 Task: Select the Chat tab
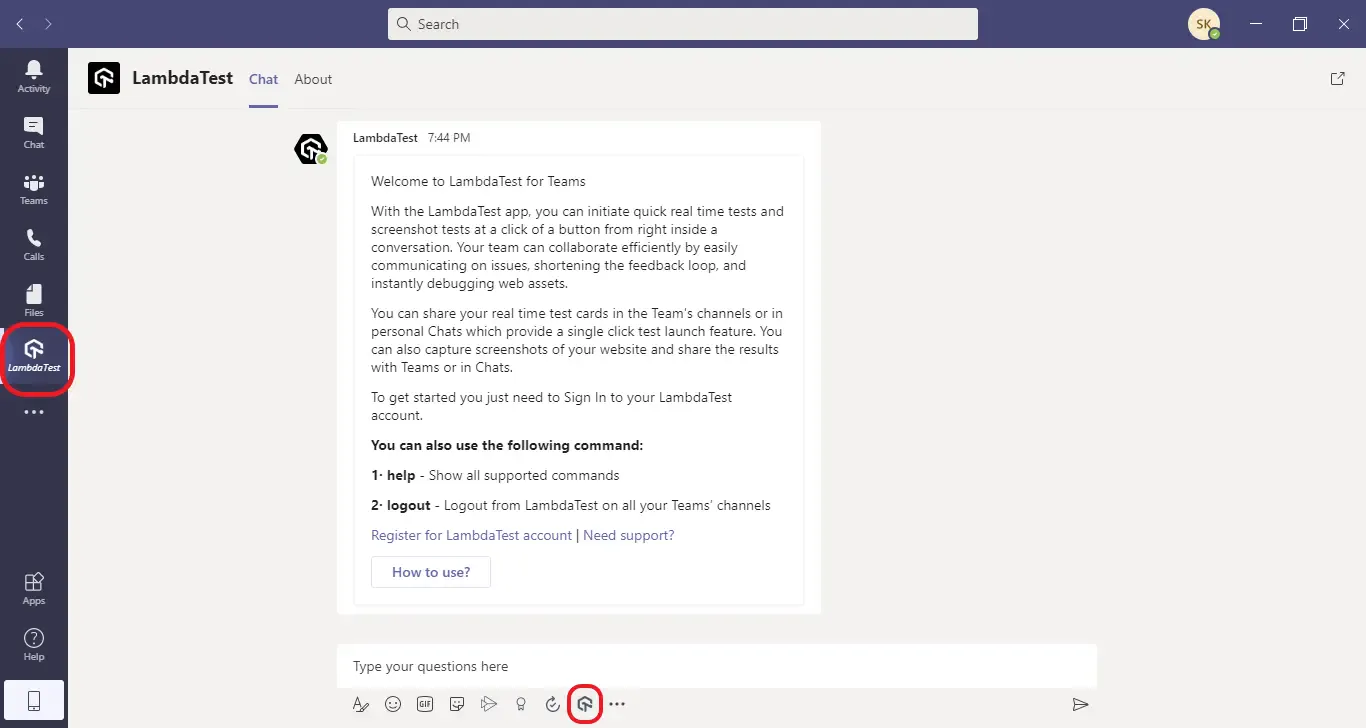tap(263, 79)
